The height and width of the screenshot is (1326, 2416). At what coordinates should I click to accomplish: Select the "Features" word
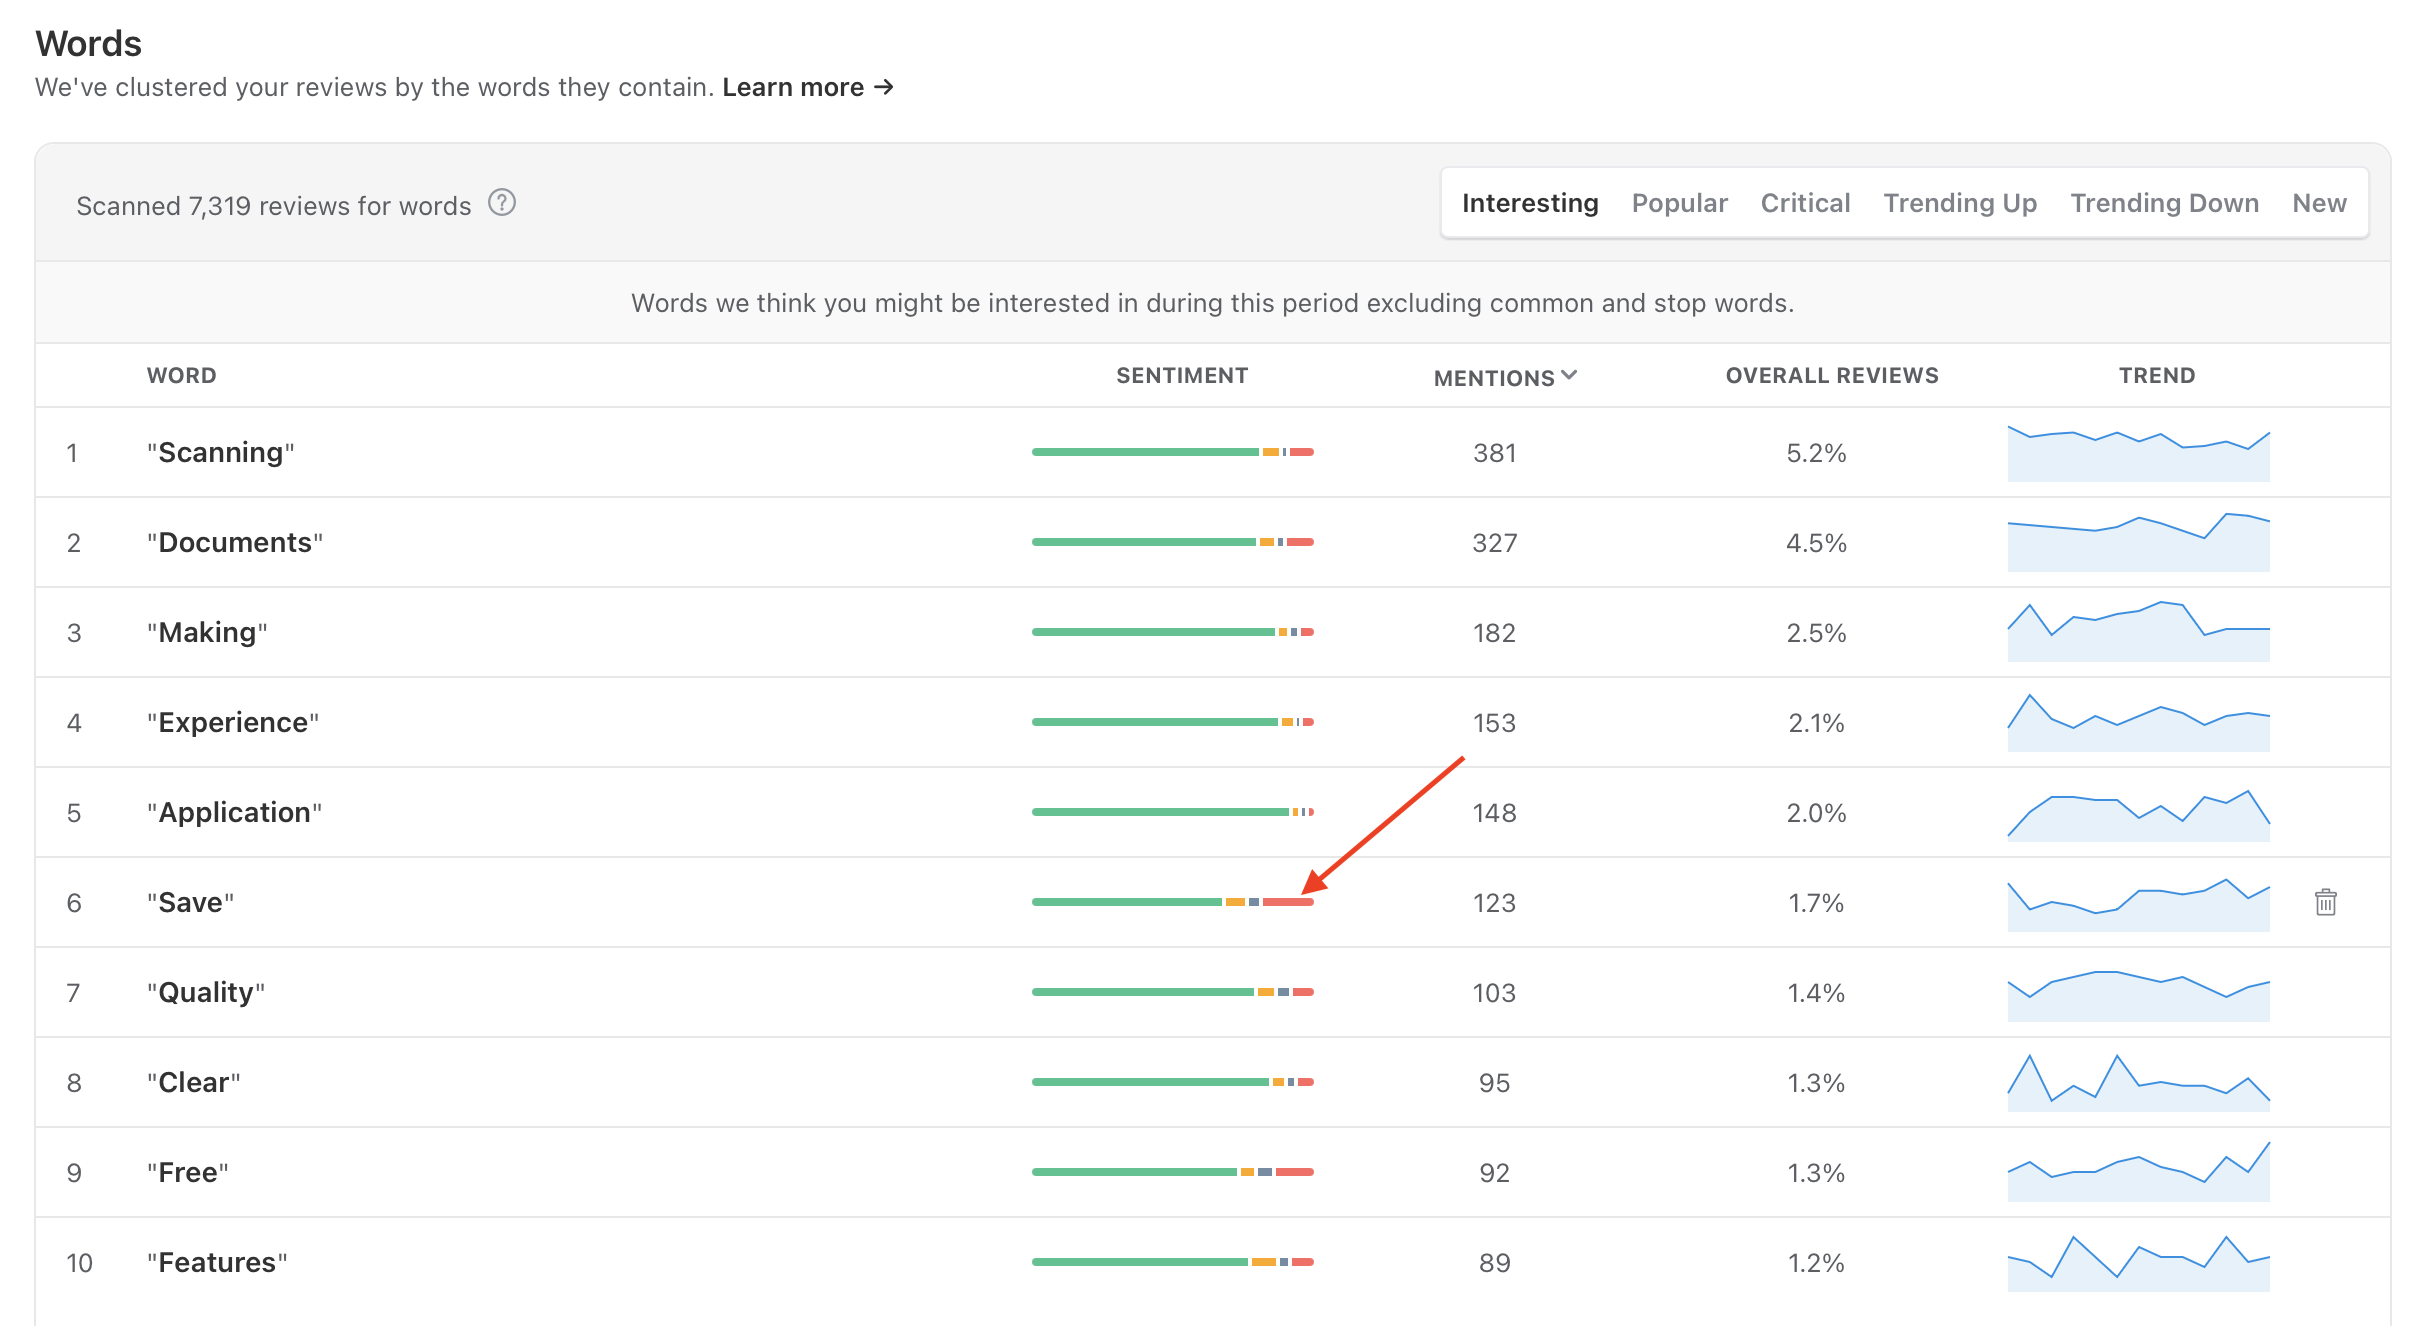217,1262
